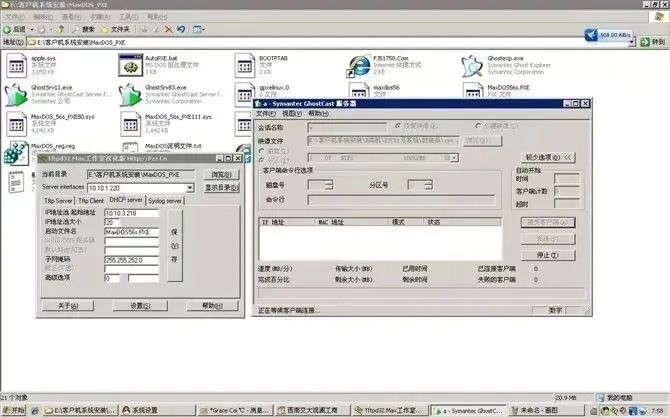Select the AutoPXE.bat file icon
The image size is (670, 418).
click(130, 65)
